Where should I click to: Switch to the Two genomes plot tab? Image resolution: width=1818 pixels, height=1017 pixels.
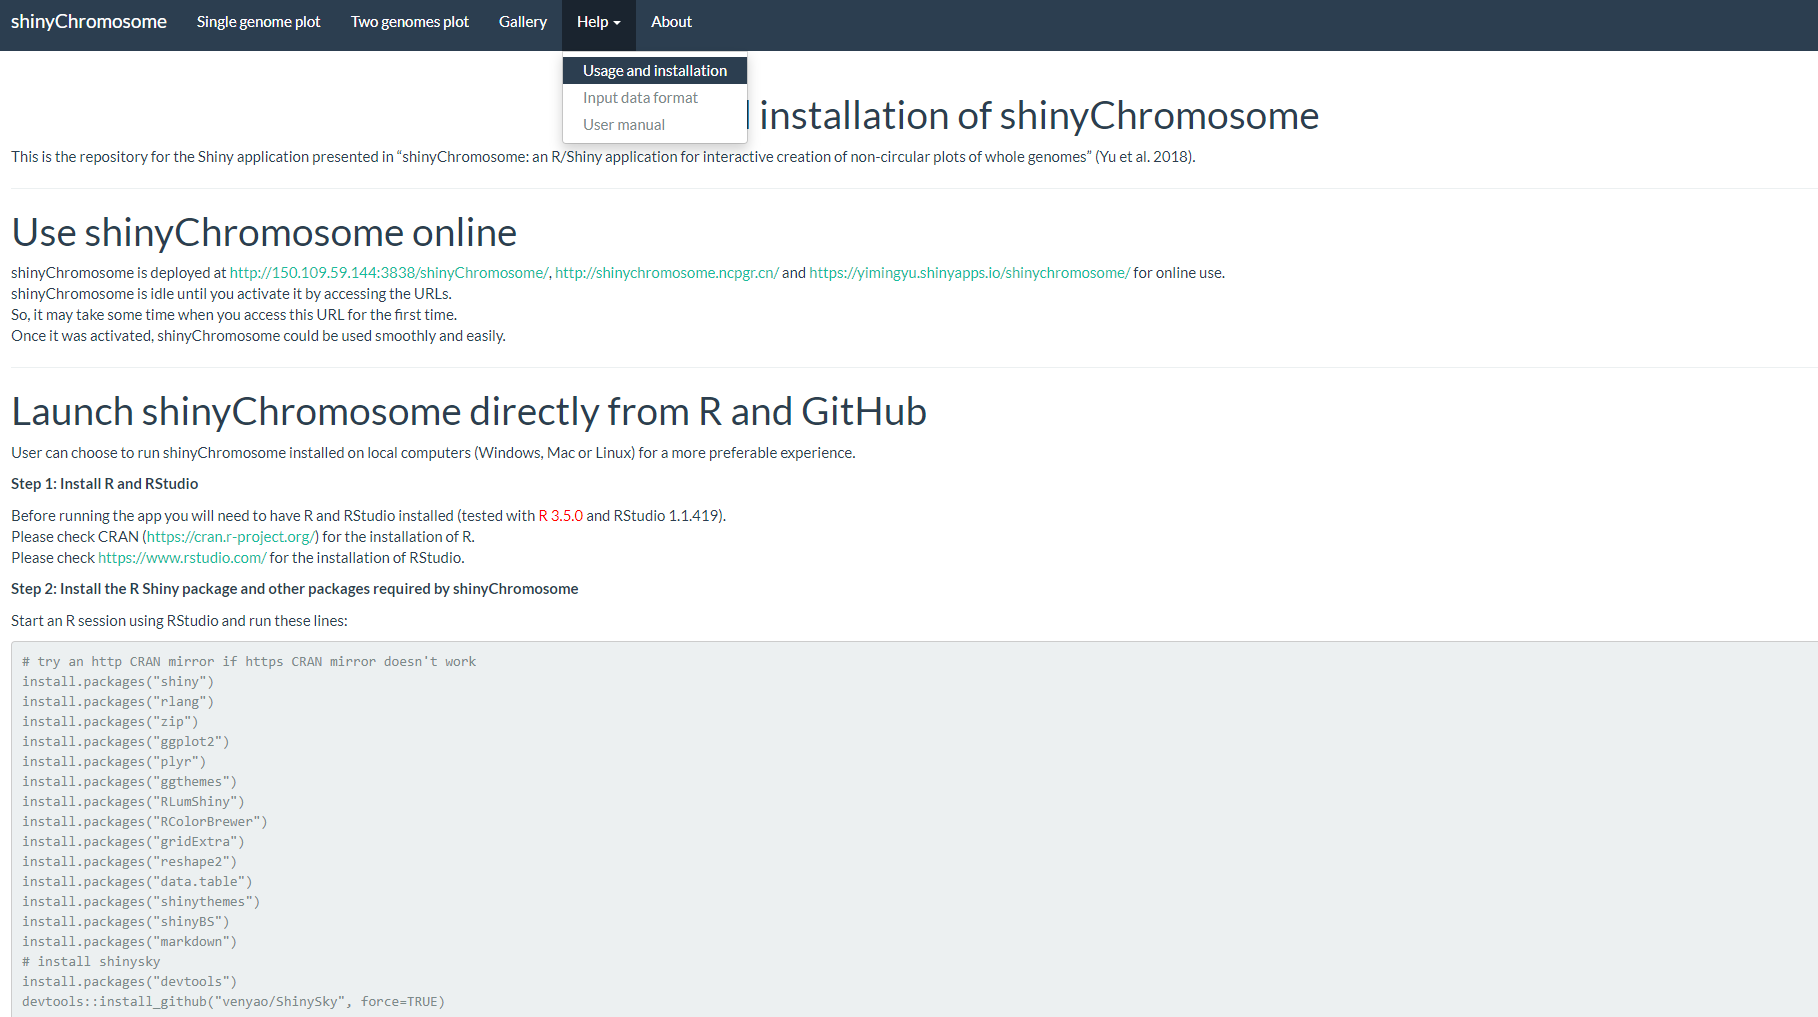click(x=410, y=22)
